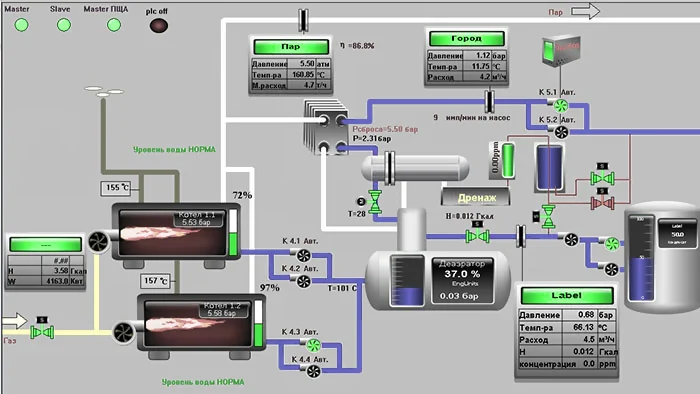Click the P=2.316ар pressure text
Screen dimensions: 700x394
tap(372, 139)
